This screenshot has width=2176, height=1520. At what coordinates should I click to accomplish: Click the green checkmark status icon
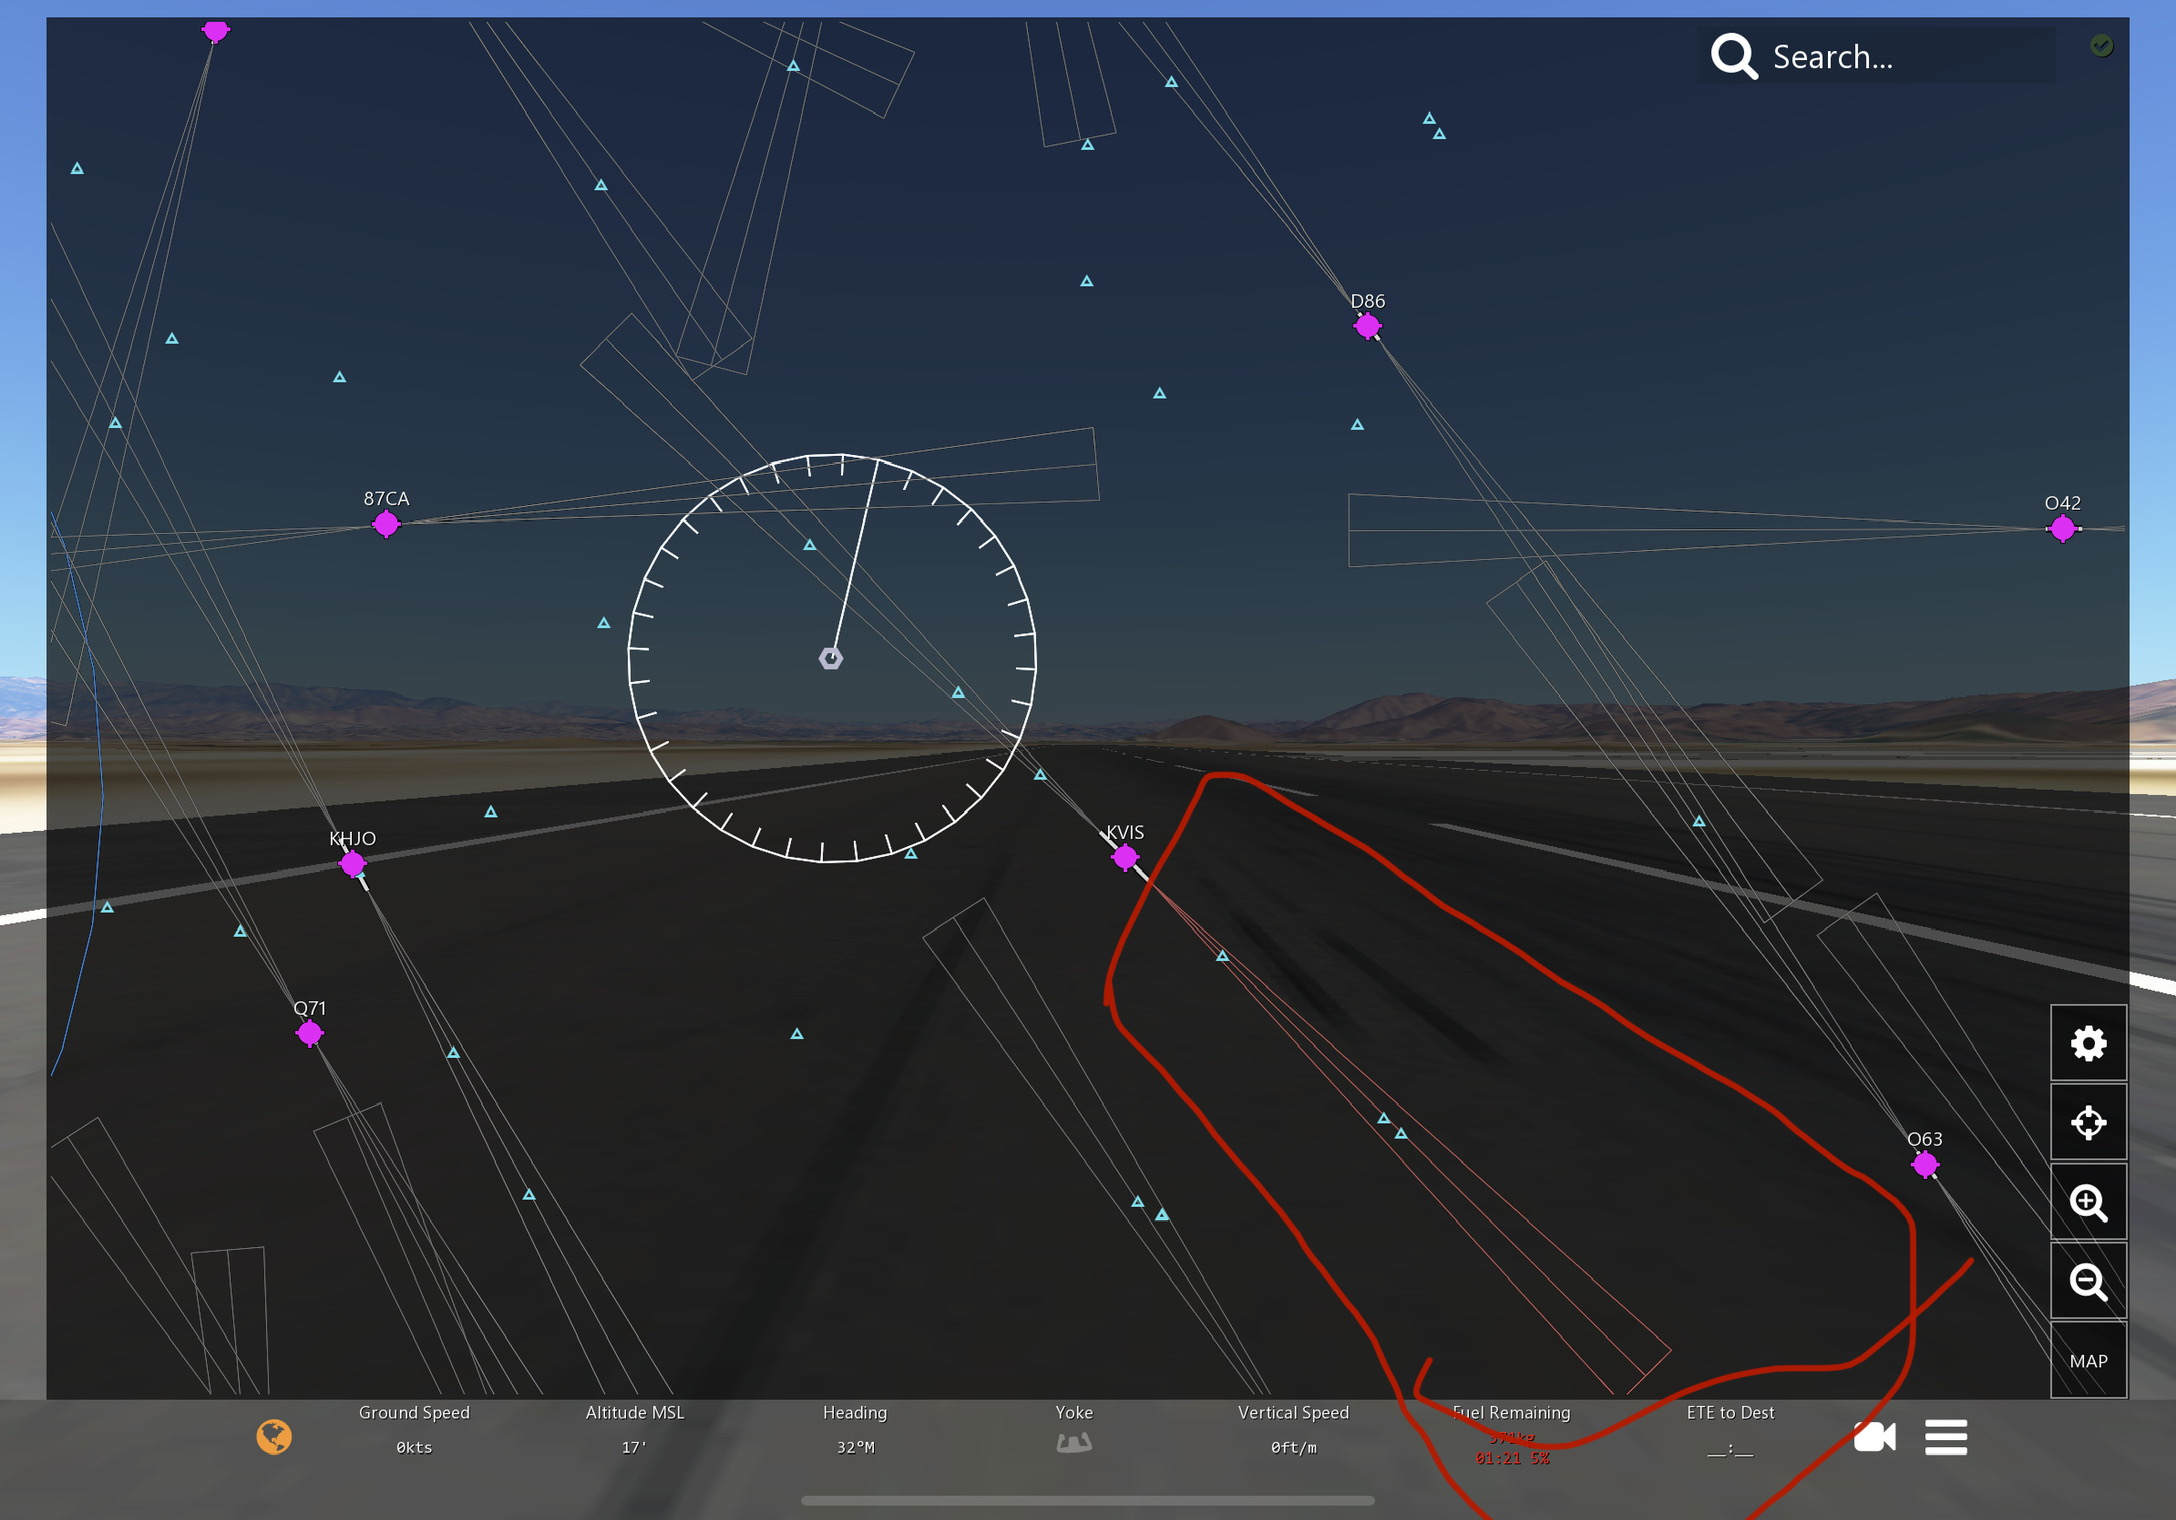[x=2101, y=46]
